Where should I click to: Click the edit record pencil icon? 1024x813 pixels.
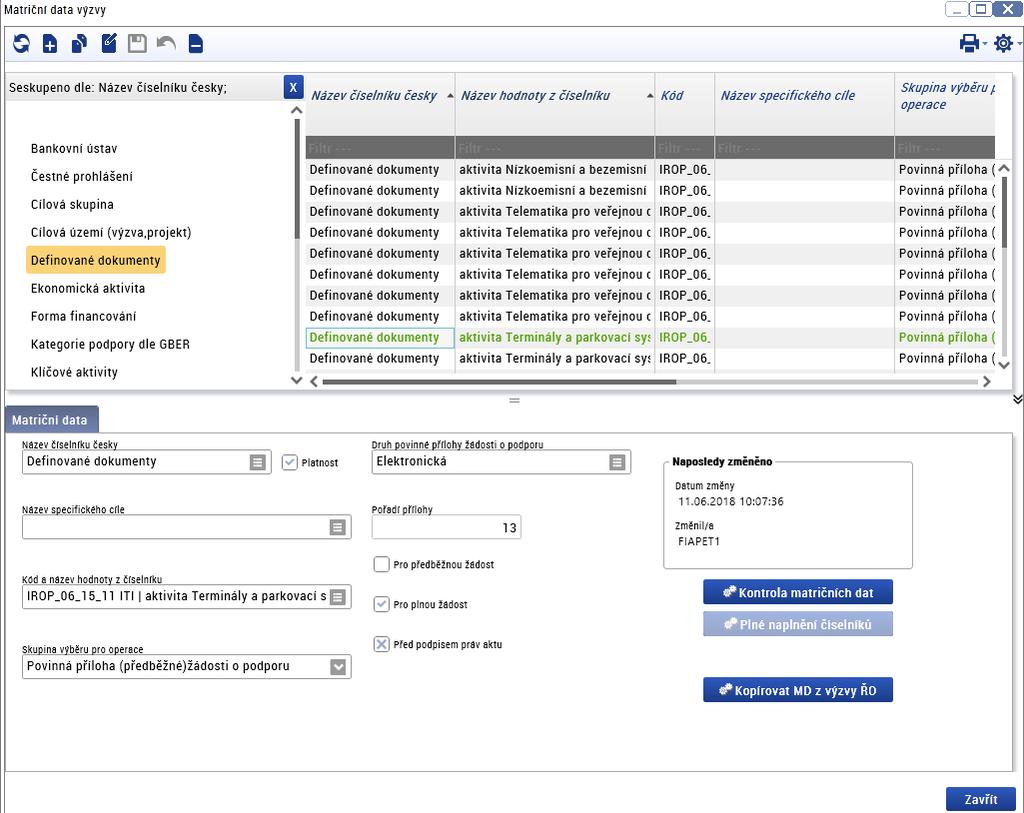click(x=108, y=44)
